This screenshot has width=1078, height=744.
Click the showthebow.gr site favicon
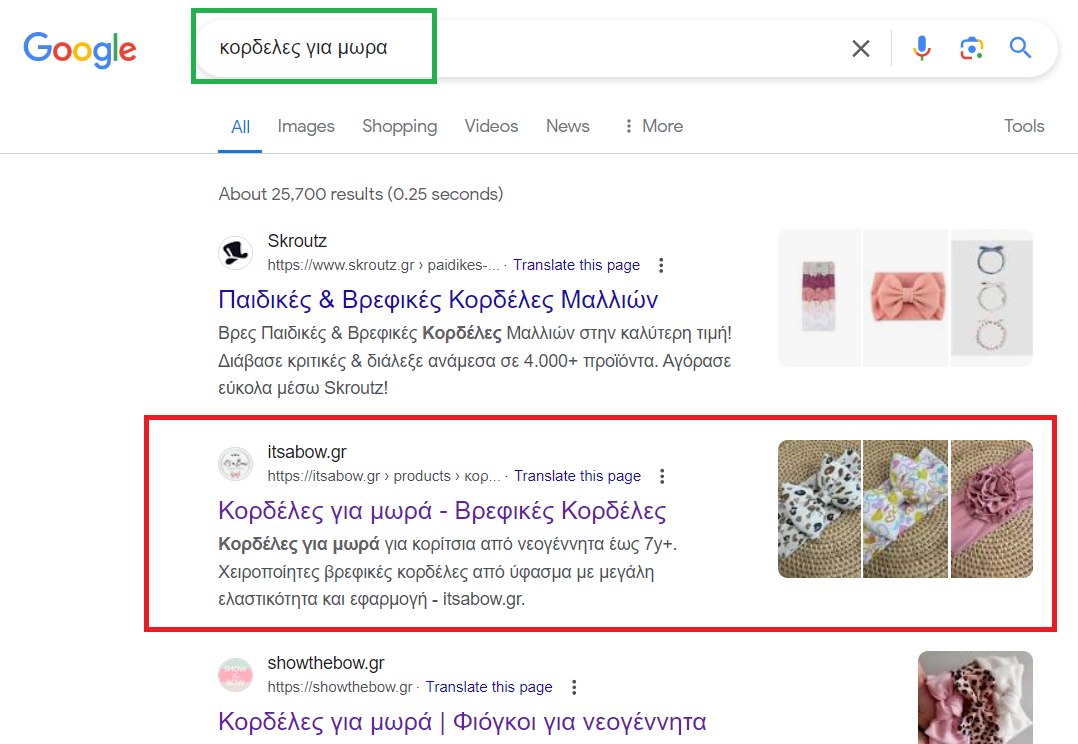click(235, 675)
